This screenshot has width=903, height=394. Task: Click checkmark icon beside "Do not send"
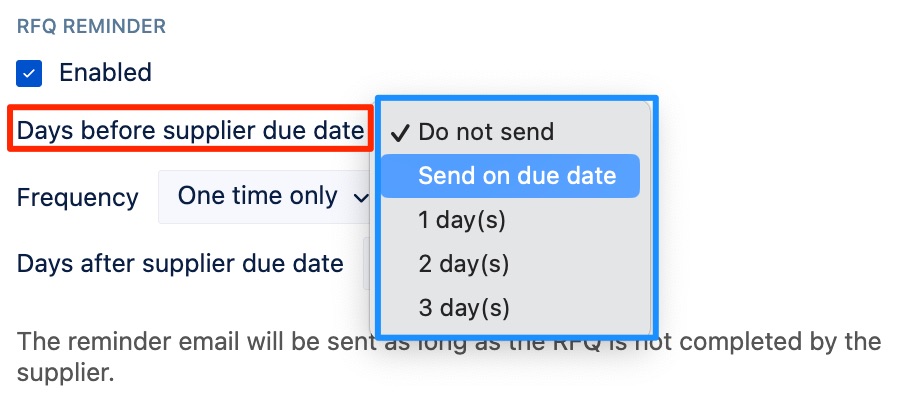[x=400, y=133]
